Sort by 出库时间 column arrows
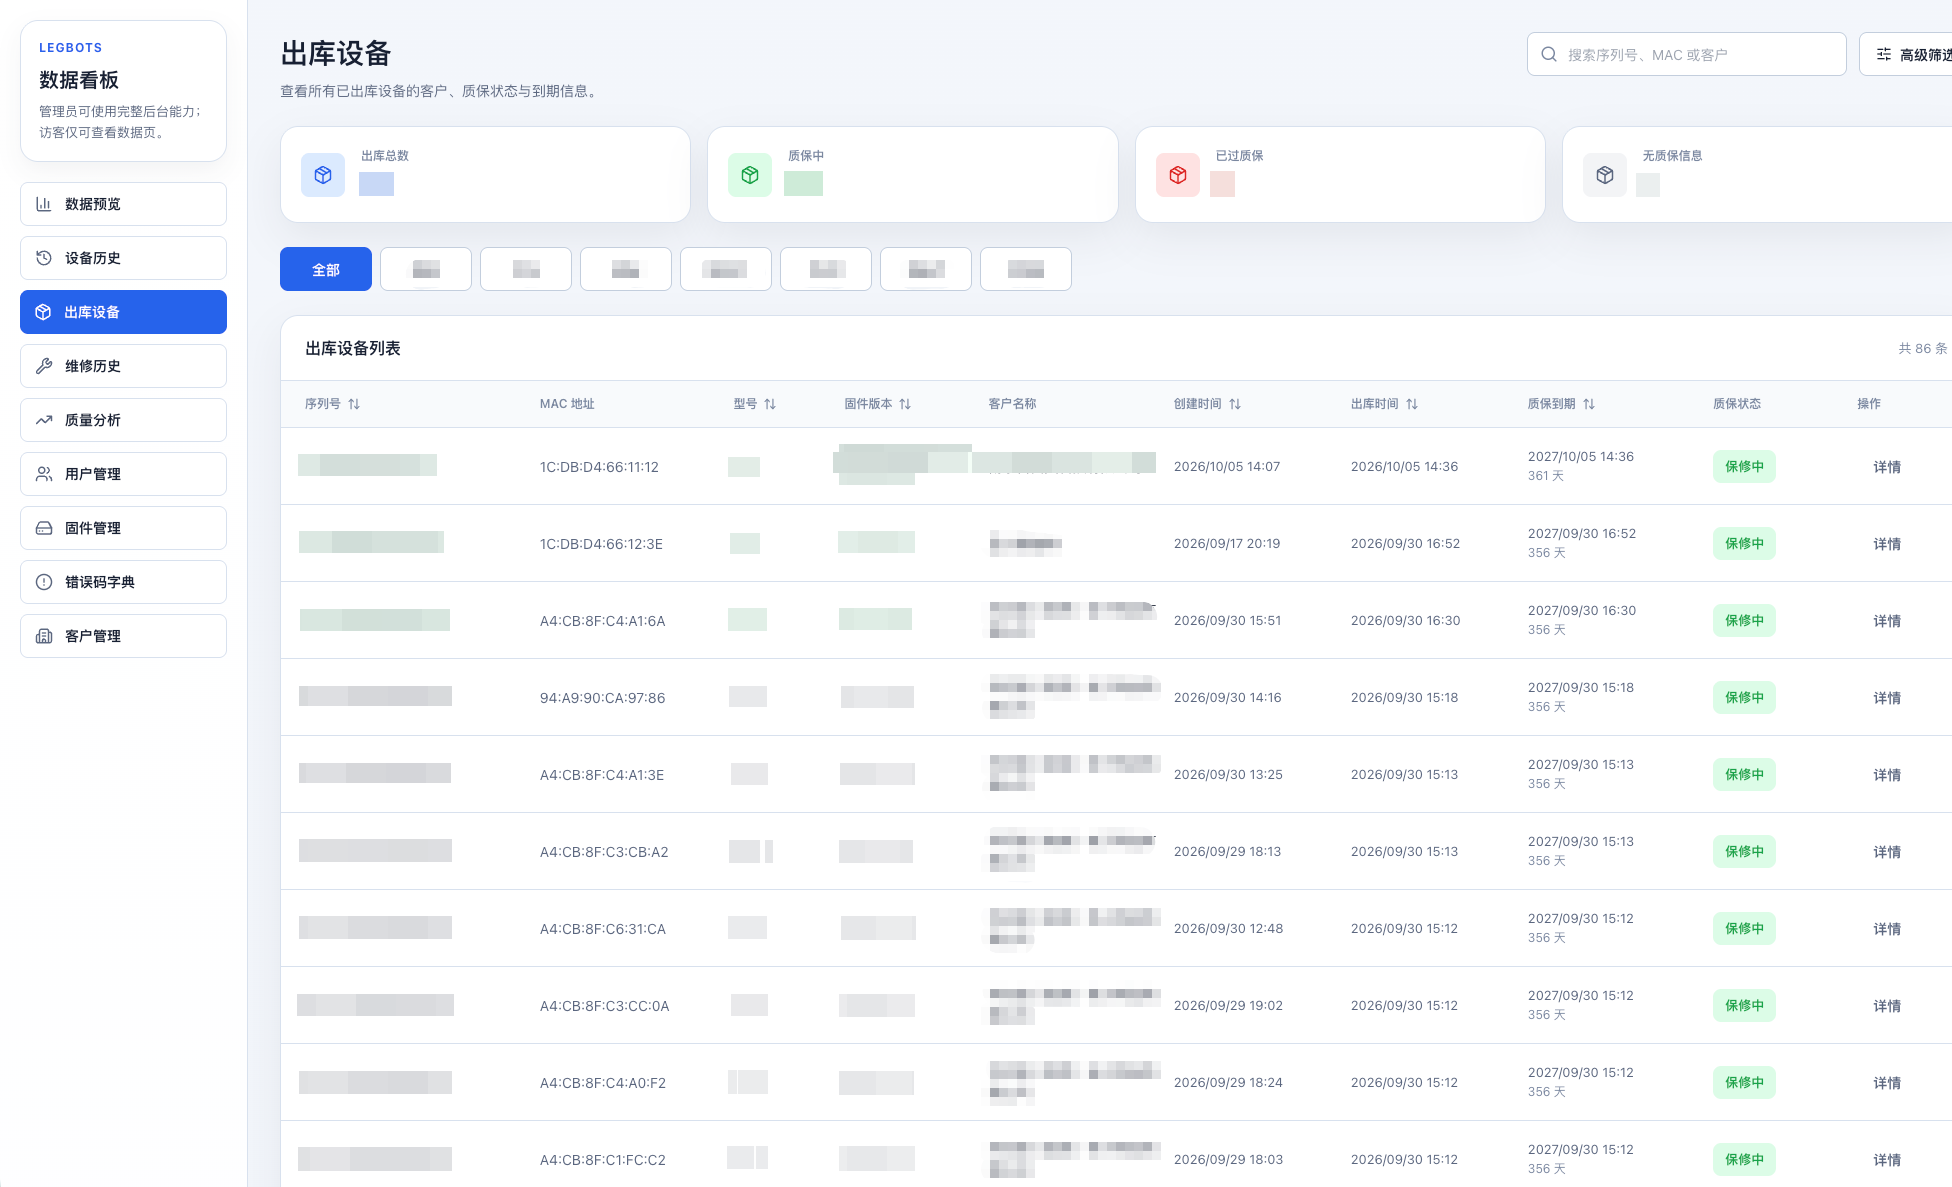The image size is (1952, 1187). [1412, 404]
